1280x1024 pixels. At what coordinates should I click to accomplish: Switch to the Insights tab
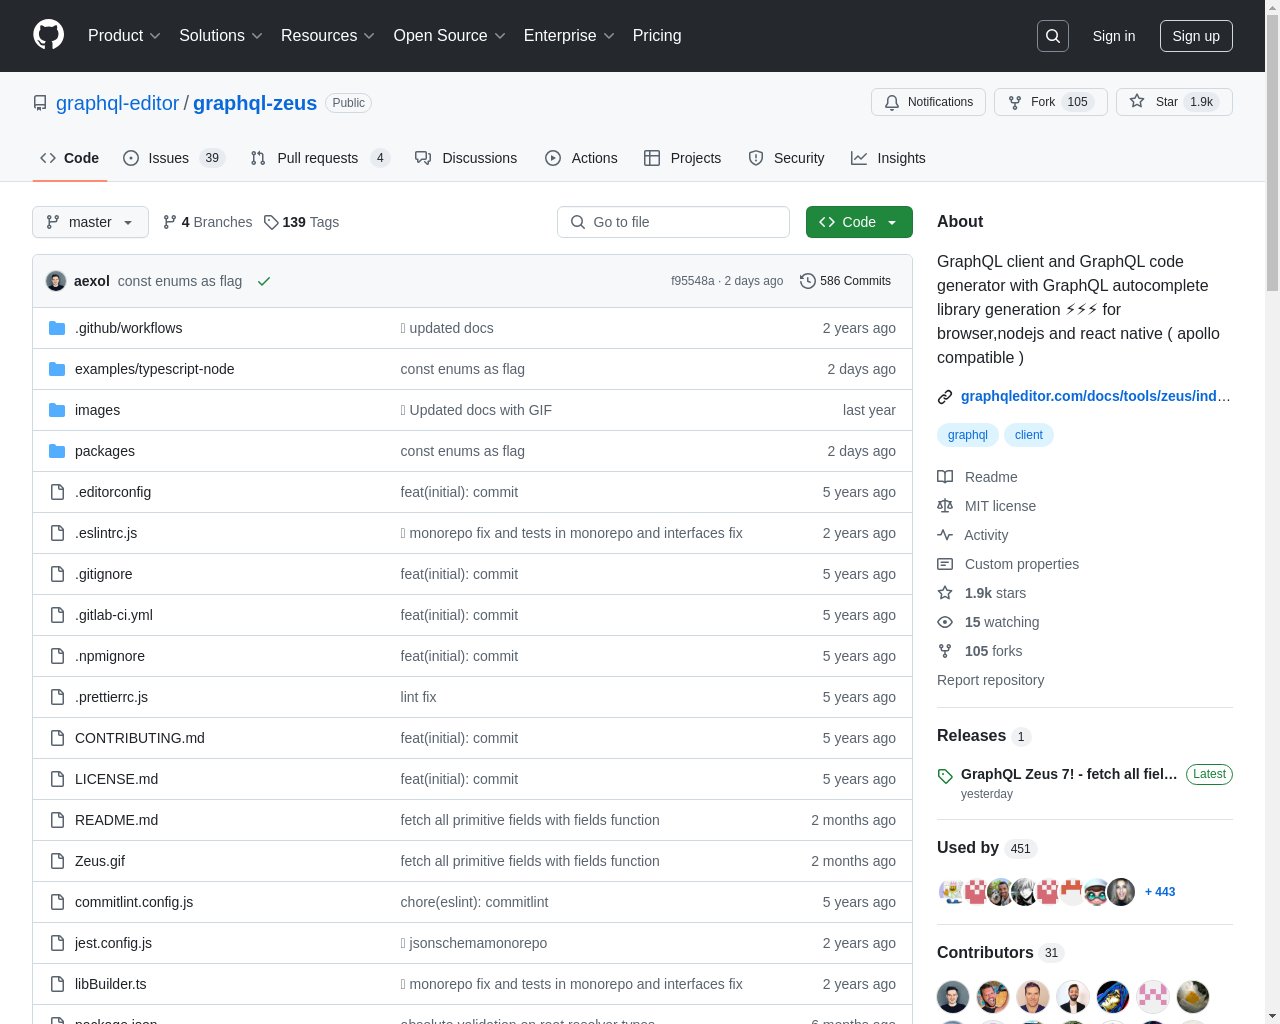[x=888, y=158]
